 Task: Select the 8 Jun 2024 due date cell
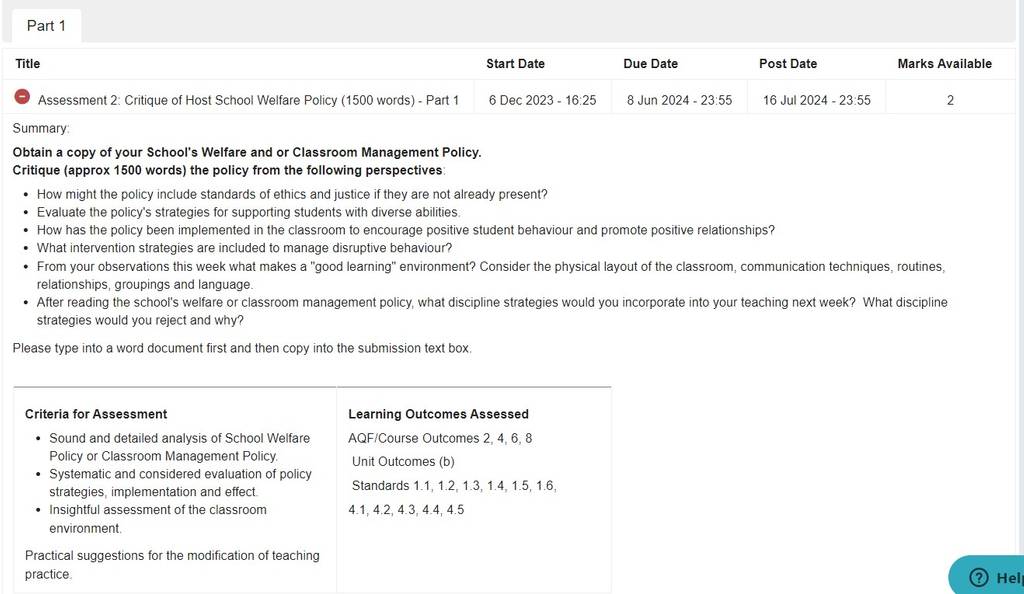coord(679,101)
